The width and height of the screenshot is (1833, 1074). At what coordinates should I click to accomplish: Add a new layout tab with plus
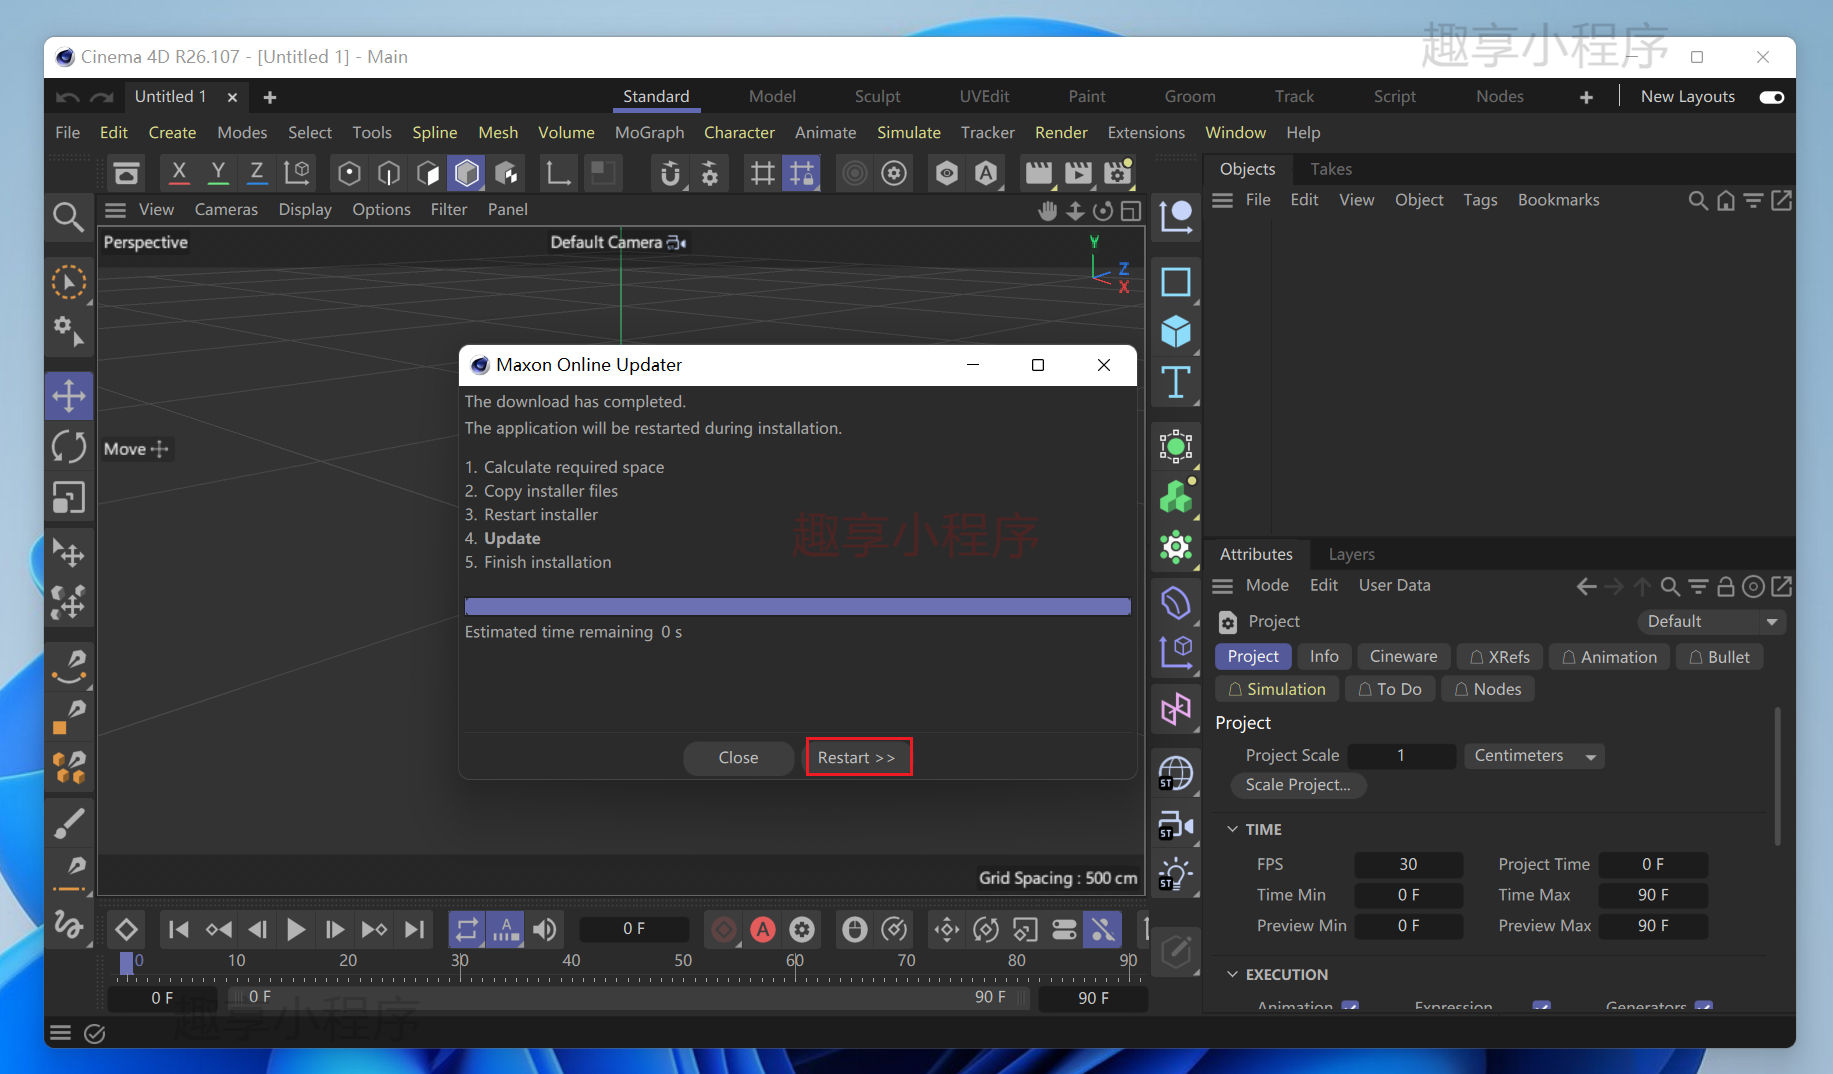(x=1586, y=97)
